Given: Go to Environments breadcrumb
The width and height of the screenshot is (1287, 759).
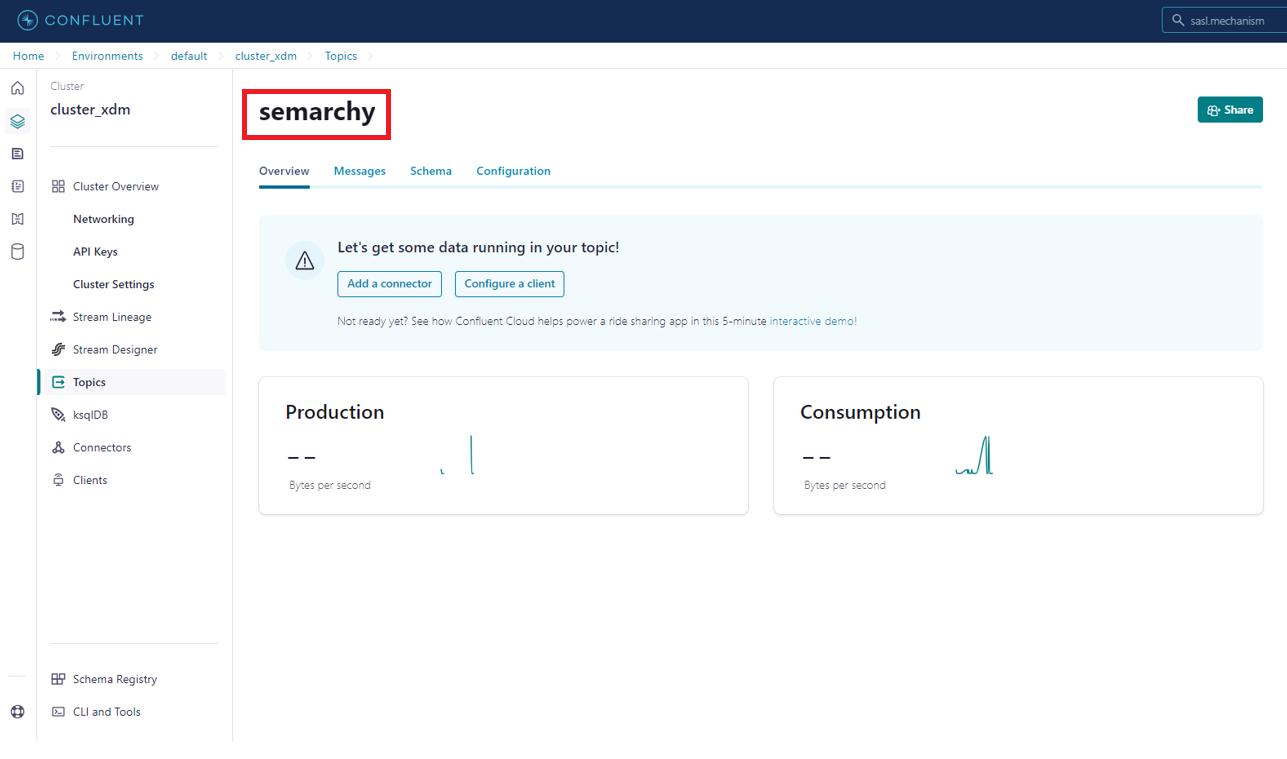Looking at the screenshot, I should [x=107, y=56].
